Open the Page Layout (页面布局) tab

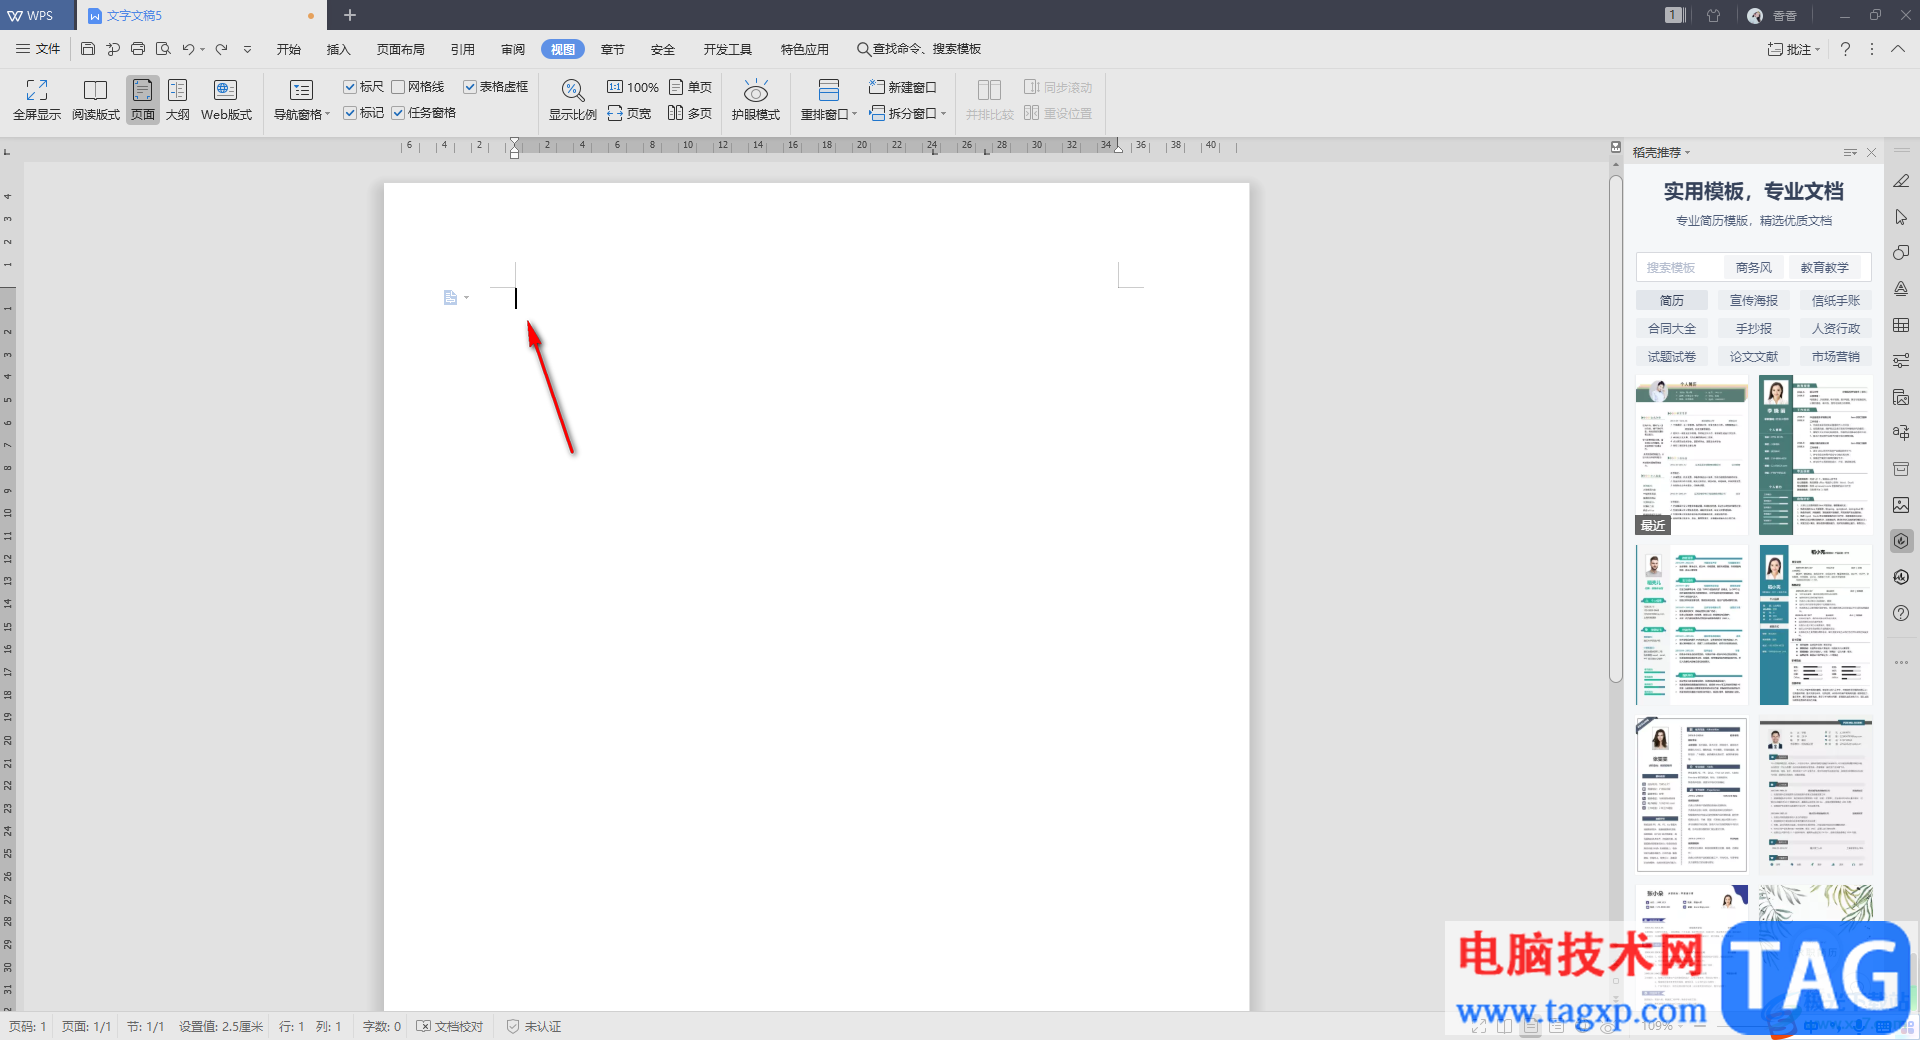tap(401, 49)
